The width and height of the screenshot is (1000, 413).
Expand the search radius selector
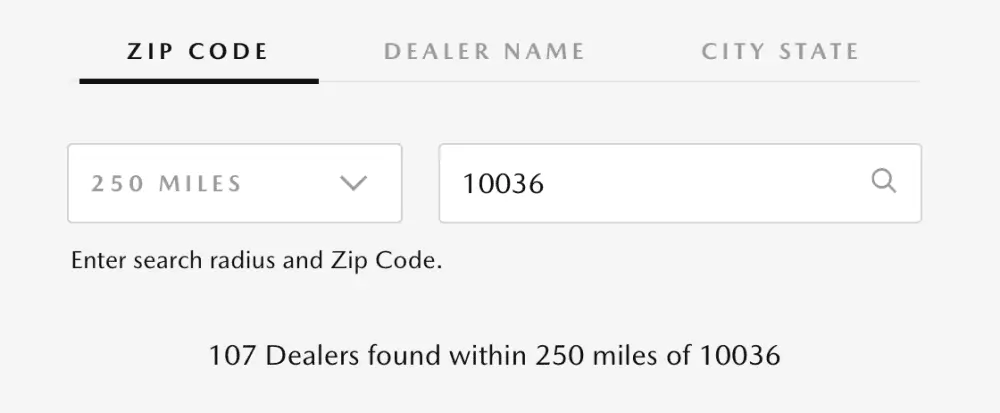(x=235, y=183)
